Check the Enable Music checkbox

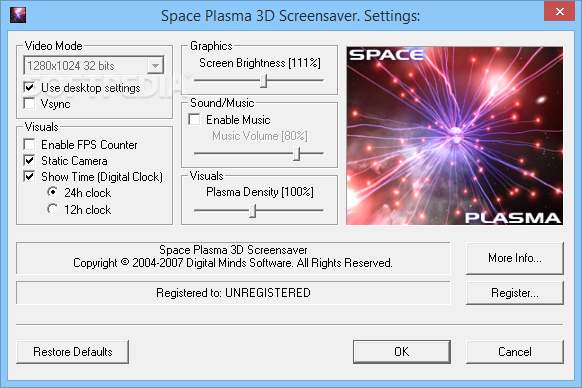pos(194,120)
